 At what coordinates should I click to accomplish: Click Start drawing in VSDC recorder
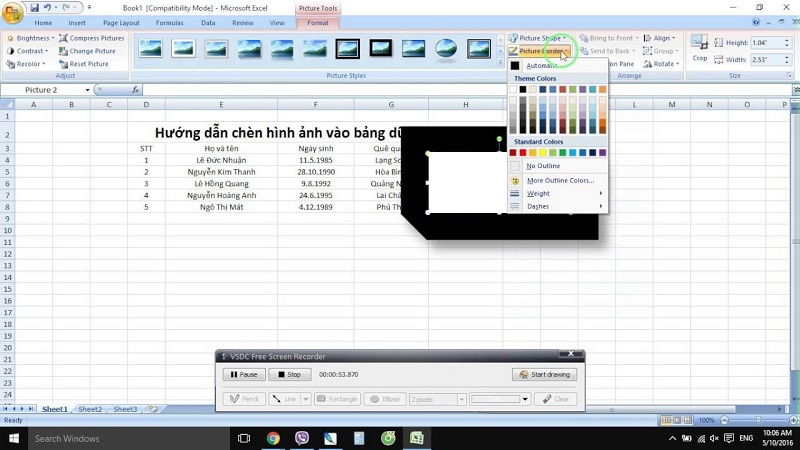pyautogui.click(x=544, y=374)
